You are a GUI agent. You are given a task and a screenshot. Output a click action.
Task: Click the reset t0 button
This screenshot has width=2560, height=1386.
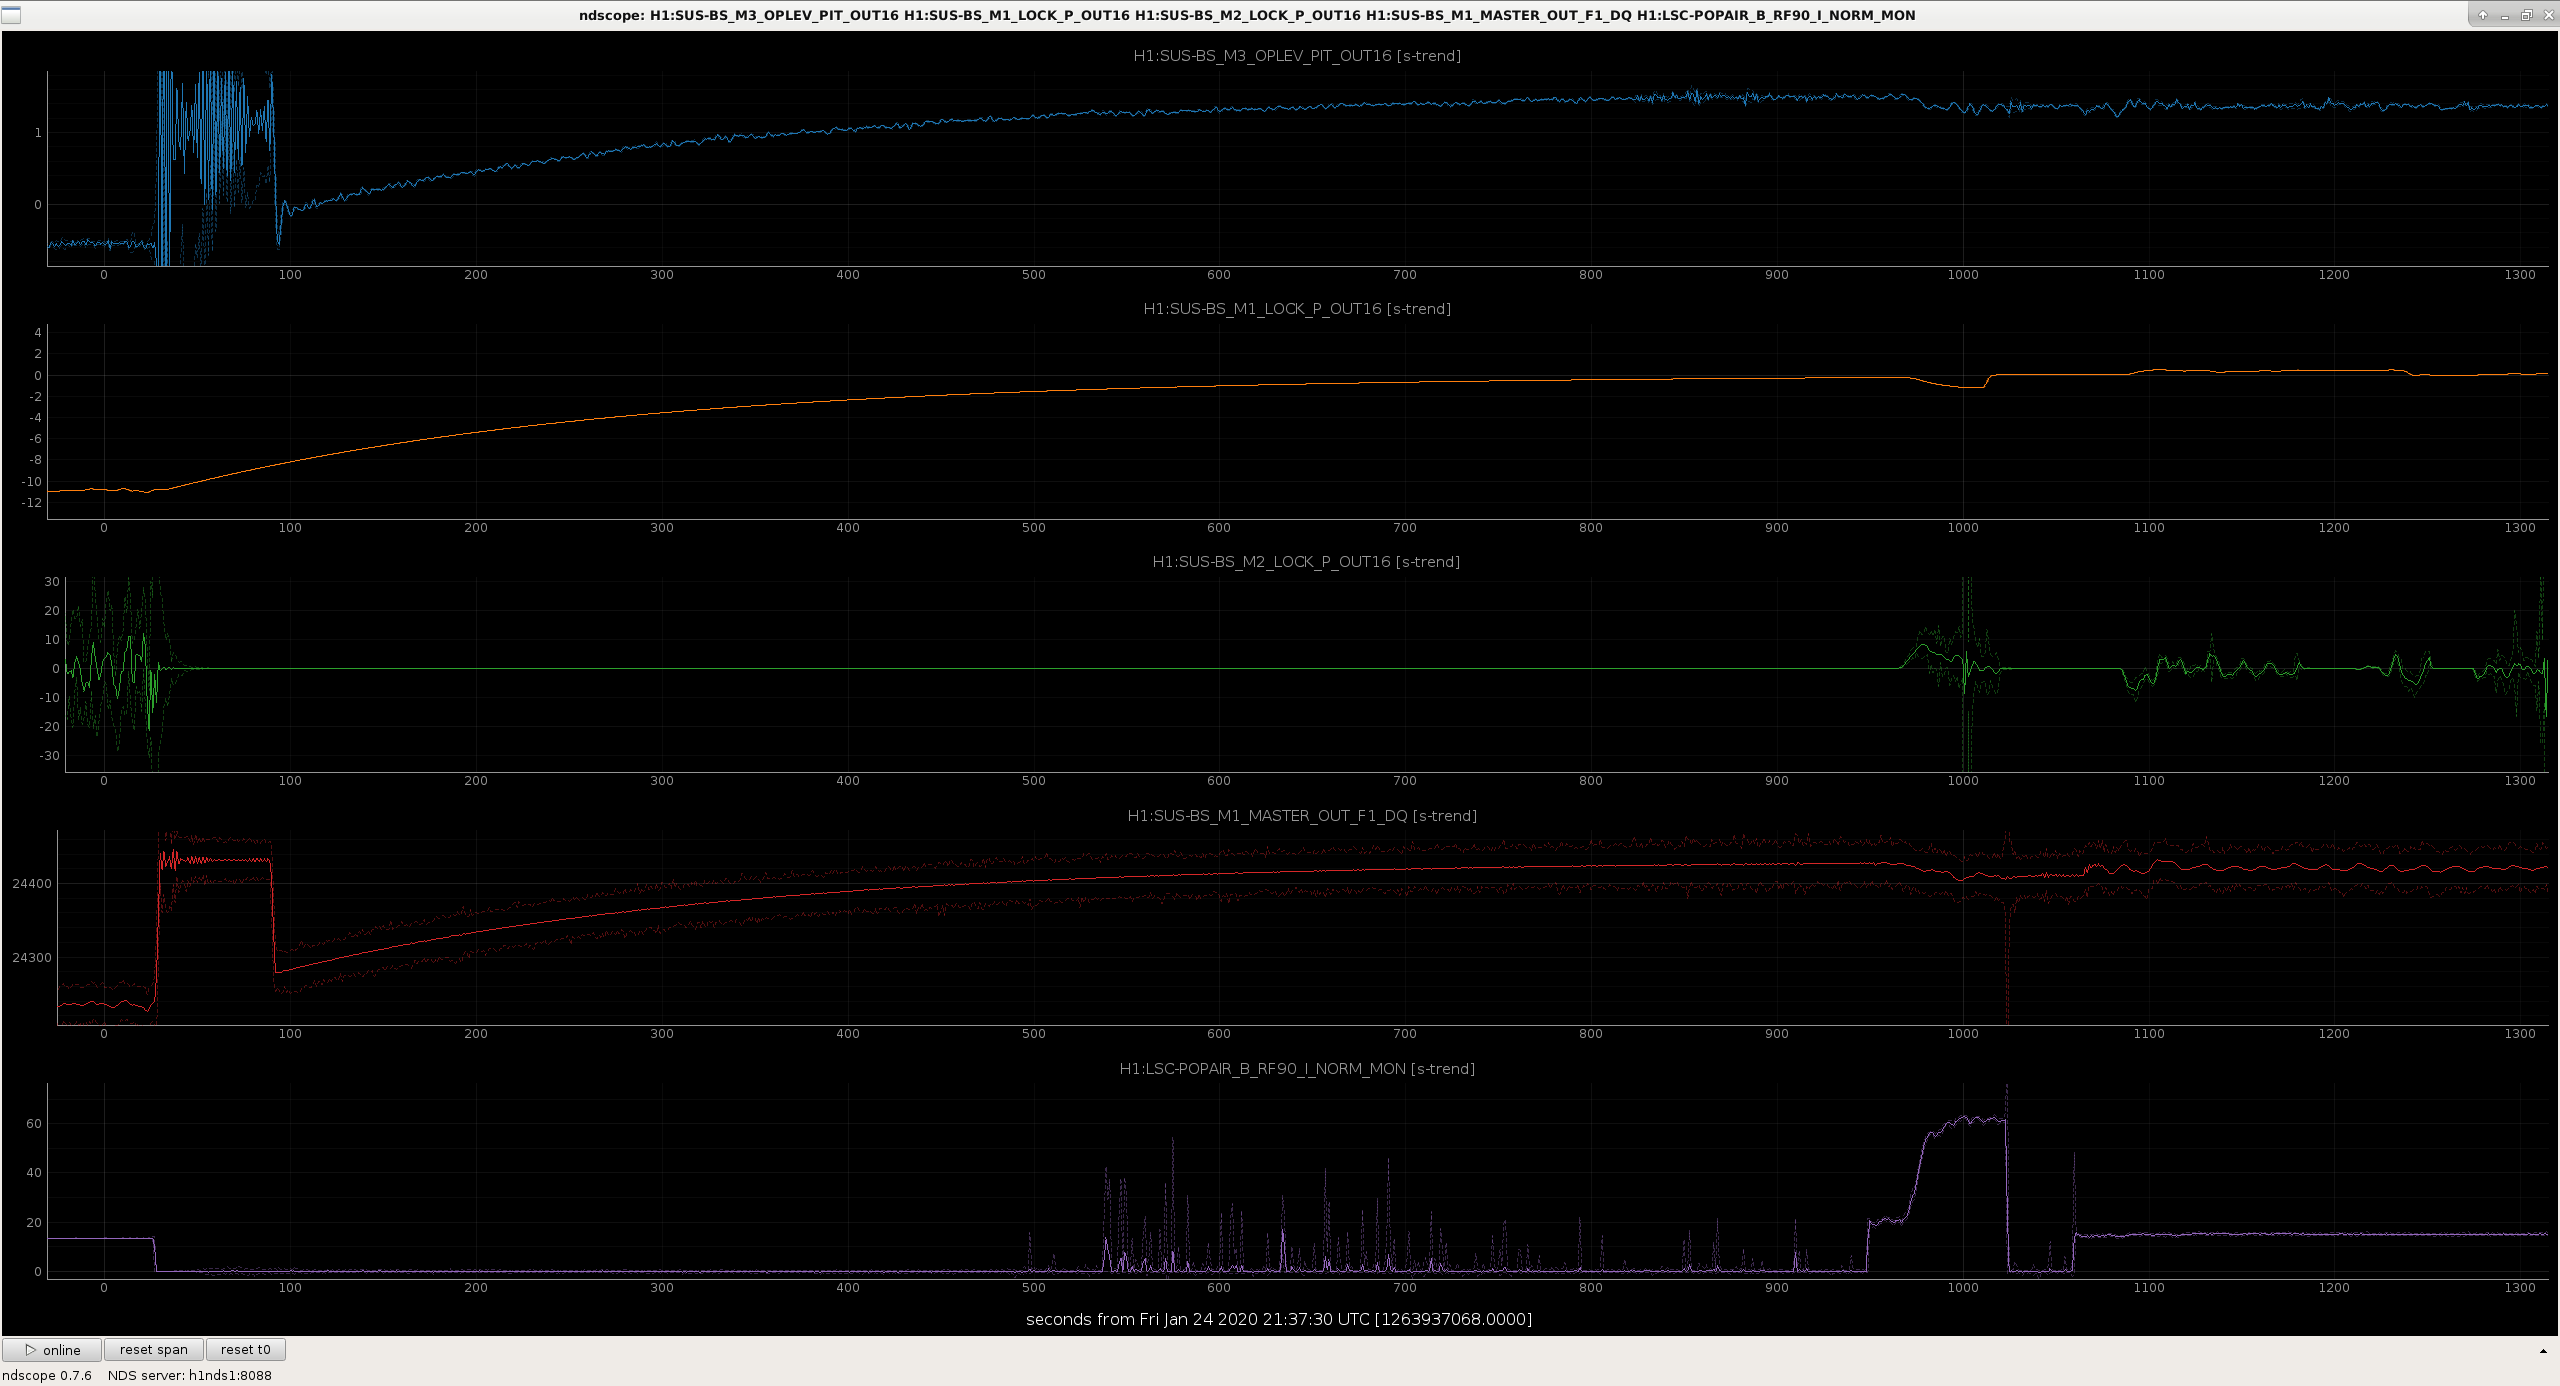[x=245, y=1349]
